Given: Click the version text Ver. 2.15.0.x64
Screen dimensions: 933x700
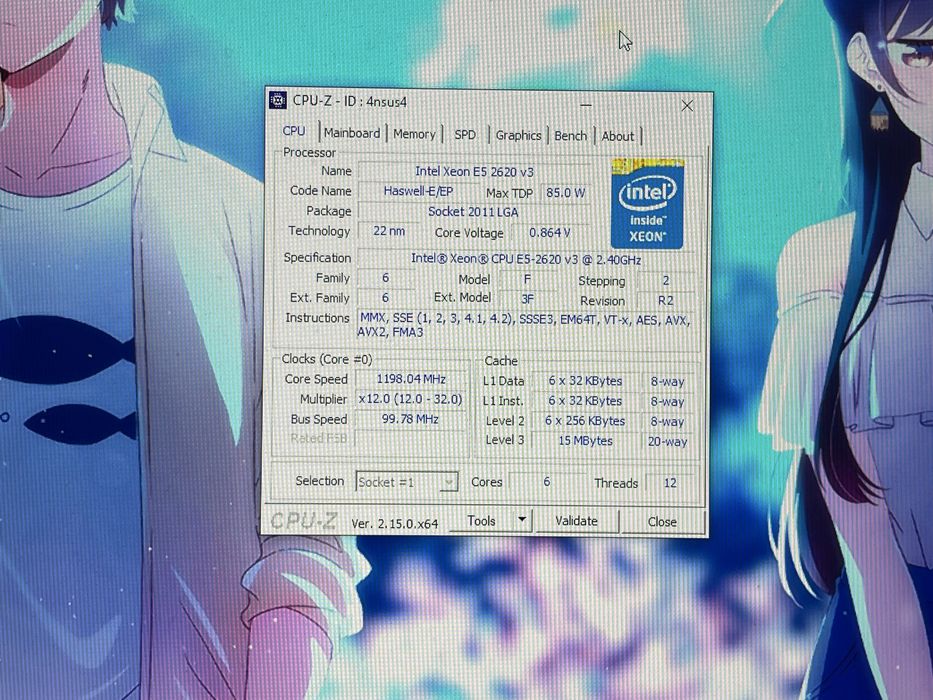Looking at the screenshot, I should [395, 524].
